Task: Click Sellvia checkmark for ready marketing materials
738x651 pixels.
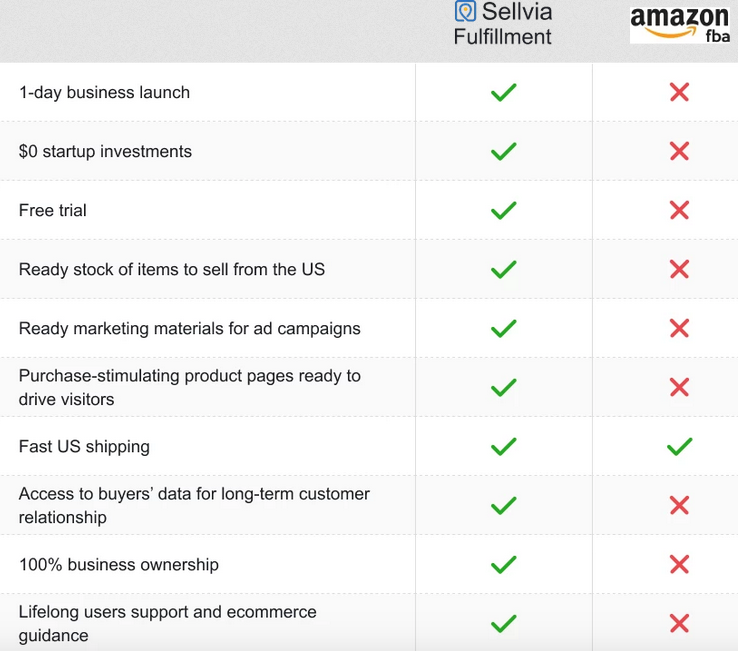Action: coord(504,328)
